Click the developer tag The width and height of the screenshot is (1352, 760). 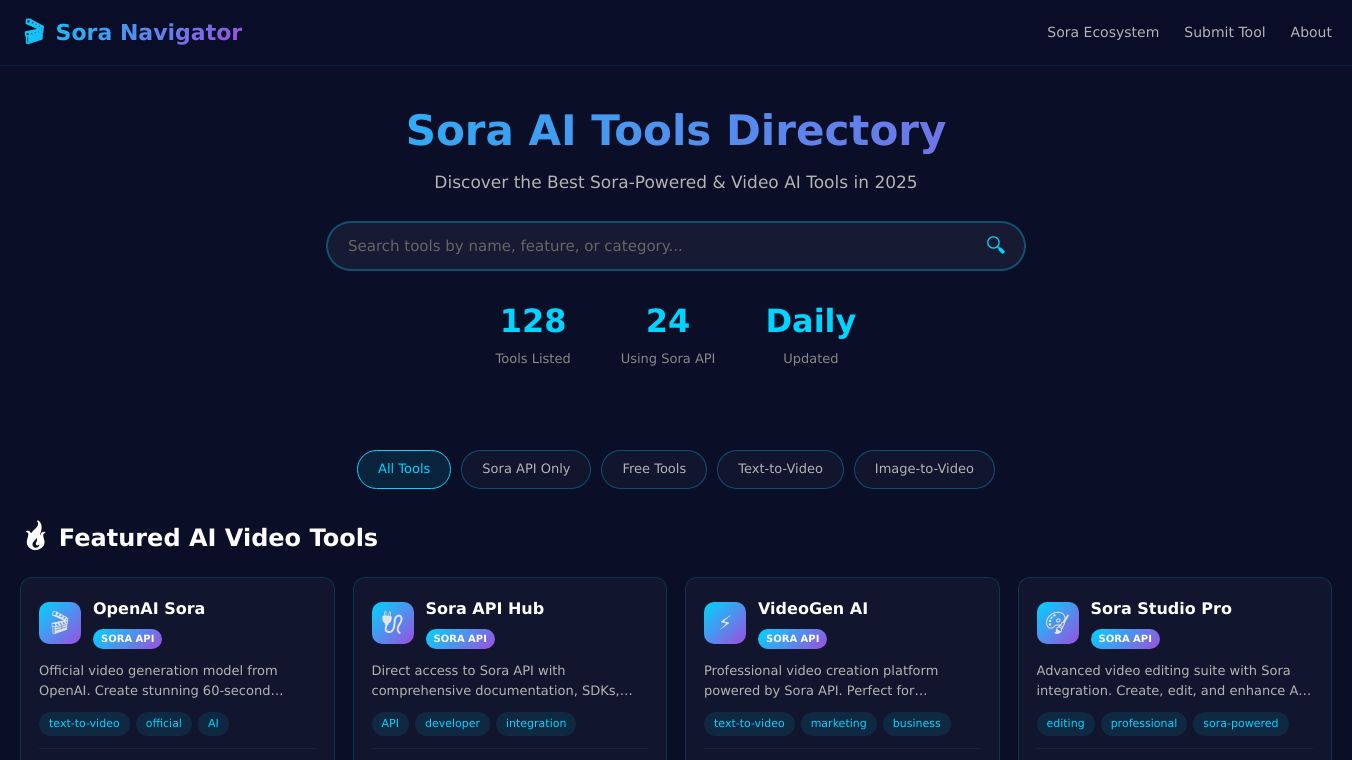(x=452, y=724)
